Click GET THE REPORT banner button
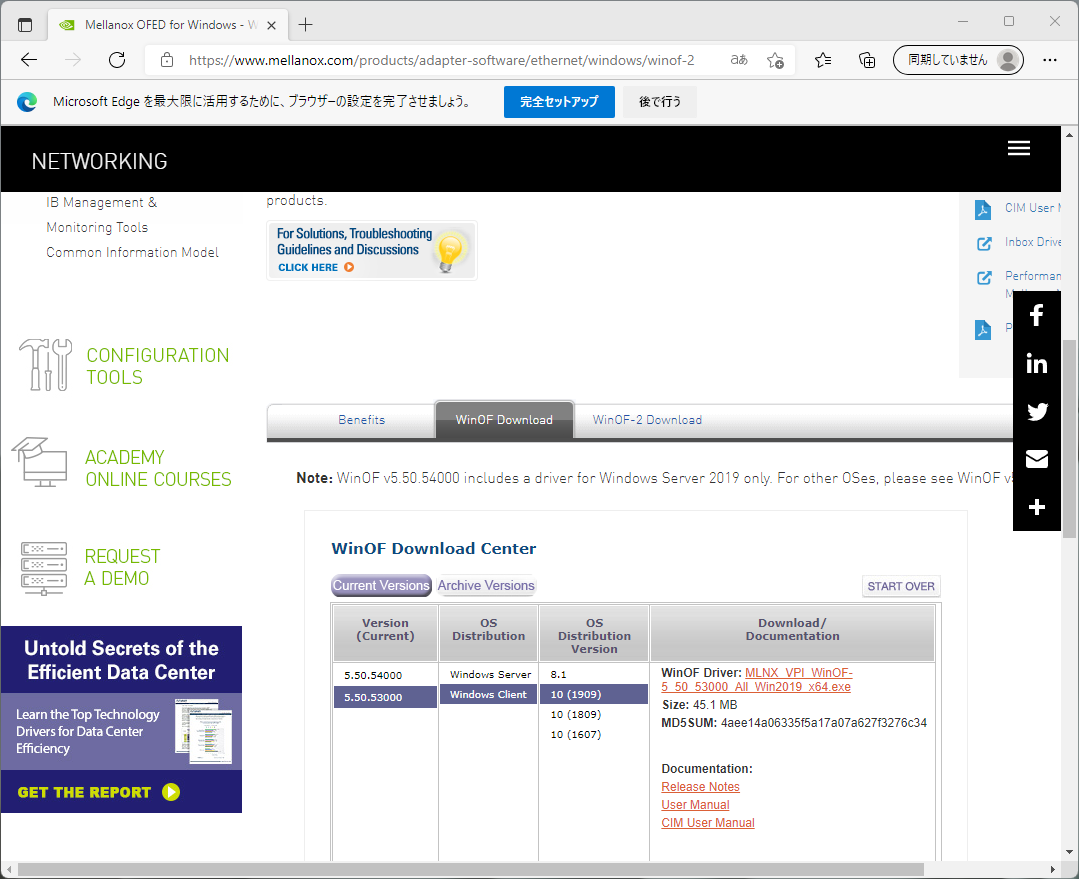The width and height of the screenshot is (1079, 879). pos(98,792)
